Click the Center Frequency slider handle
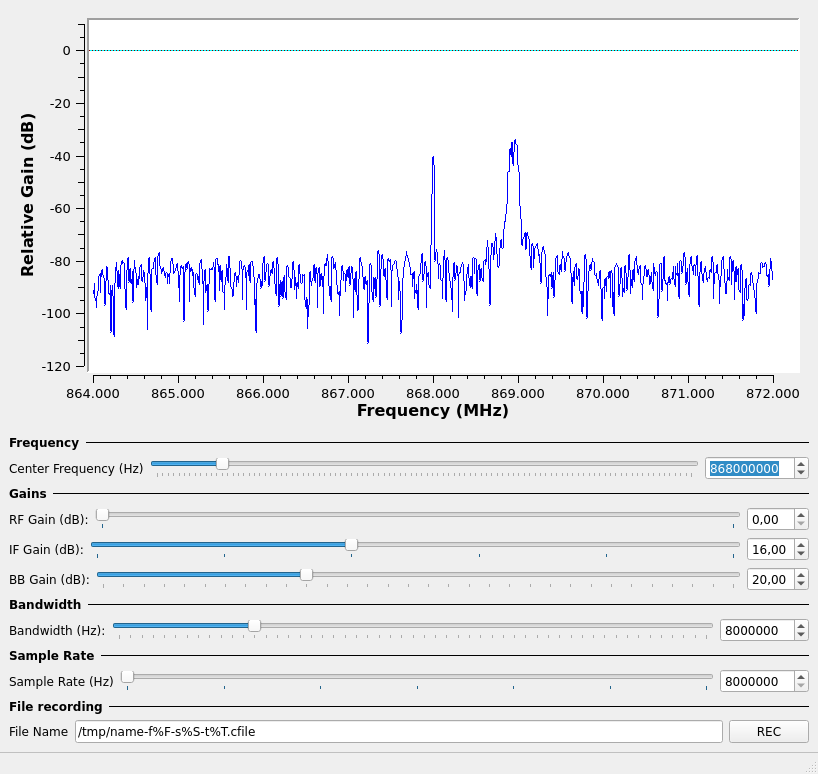Screen dimensions: 818x774 click(222, 463)
